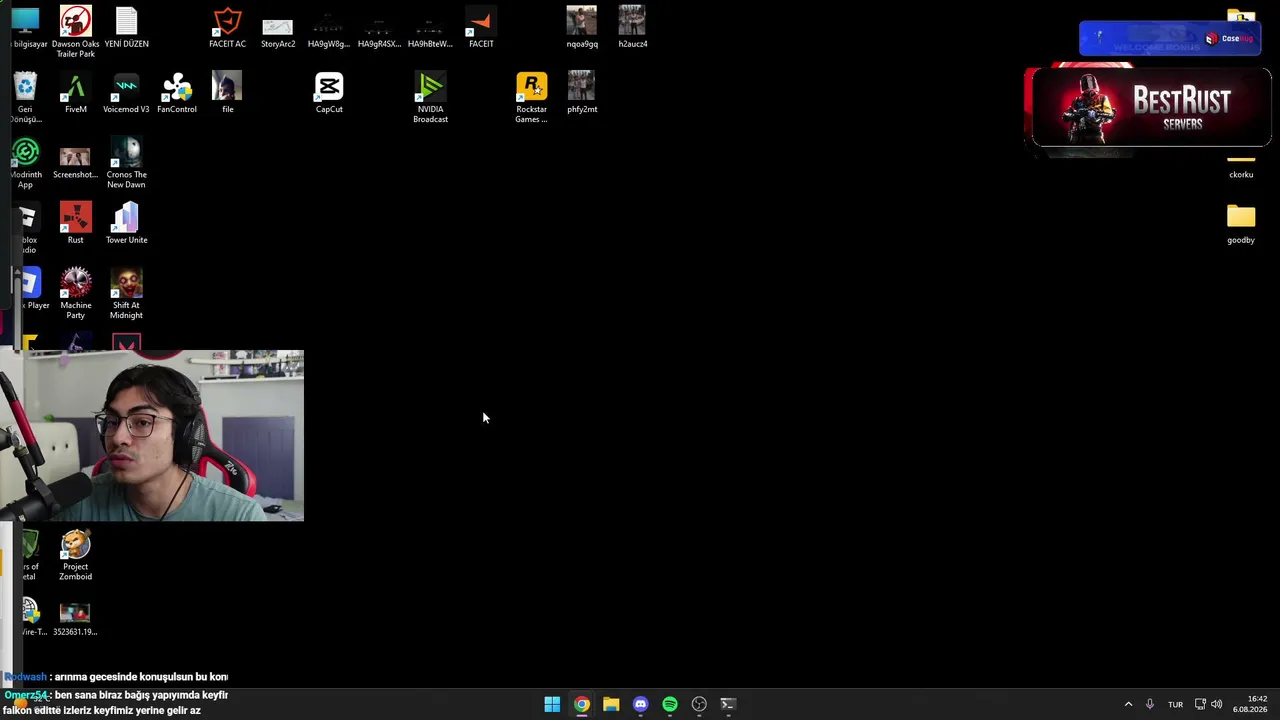The image size is (1280, 720).
Task: Select the image named file
Action: click(x=227, y=93)
